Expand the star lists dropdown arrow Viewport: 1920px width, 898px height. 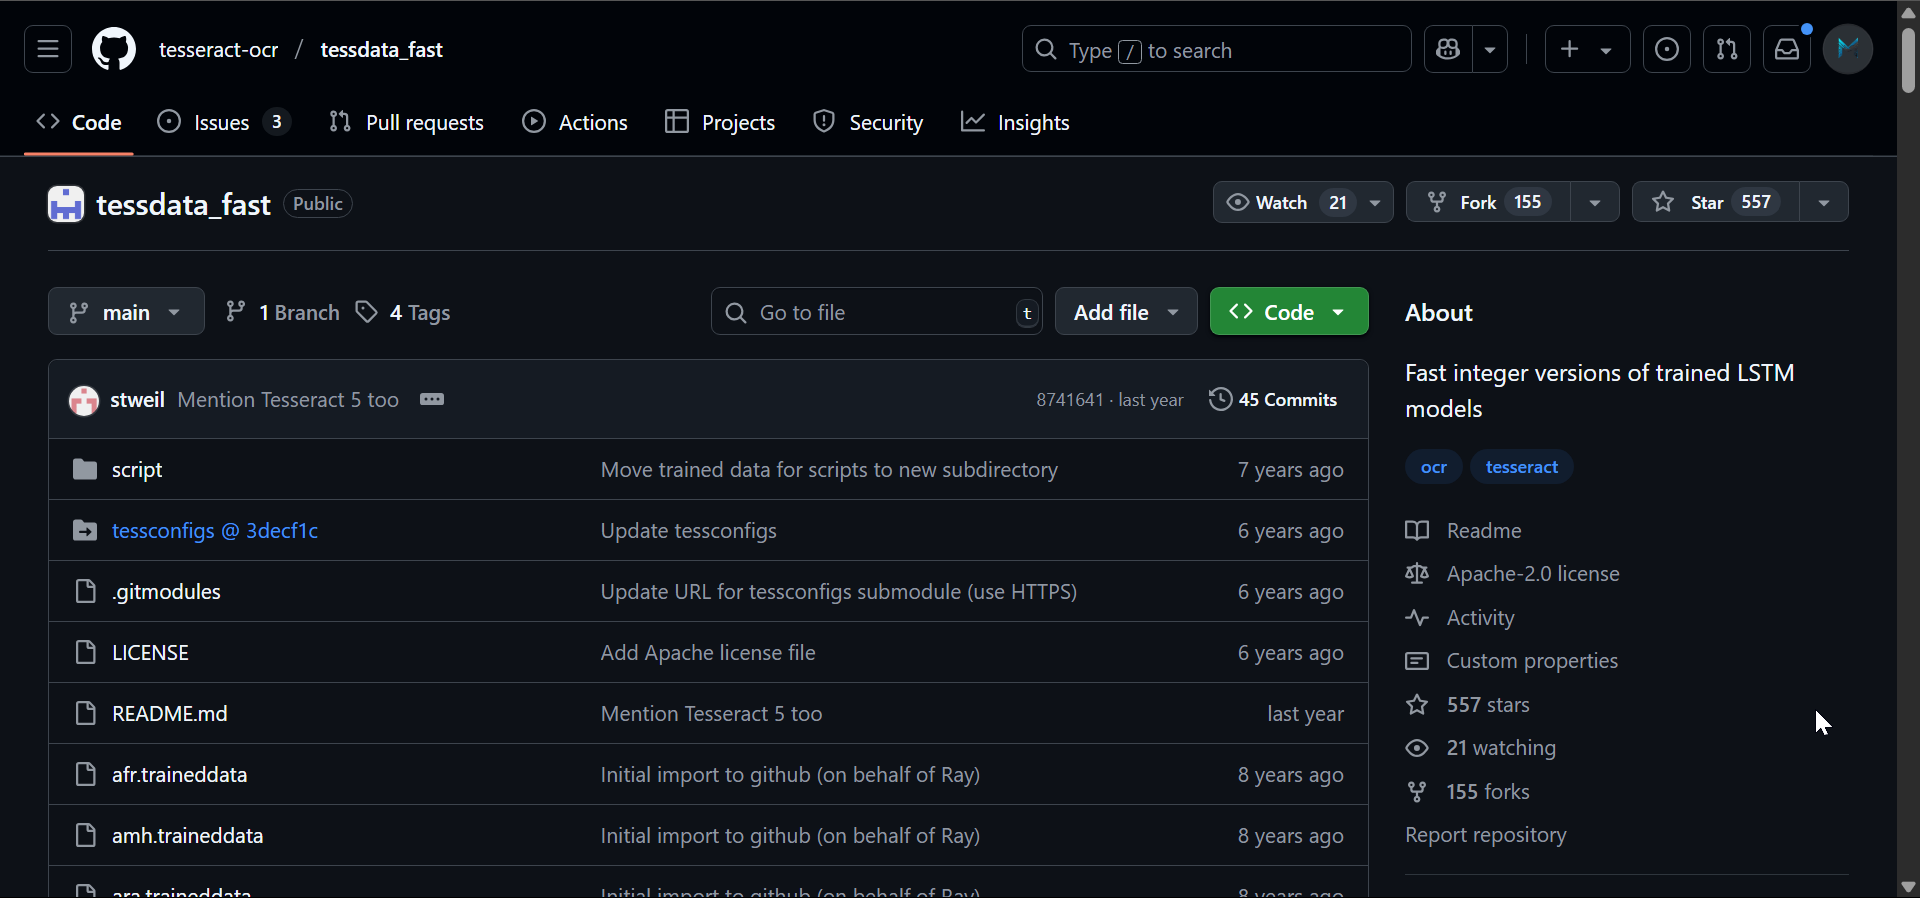[x=1824, y=202]
